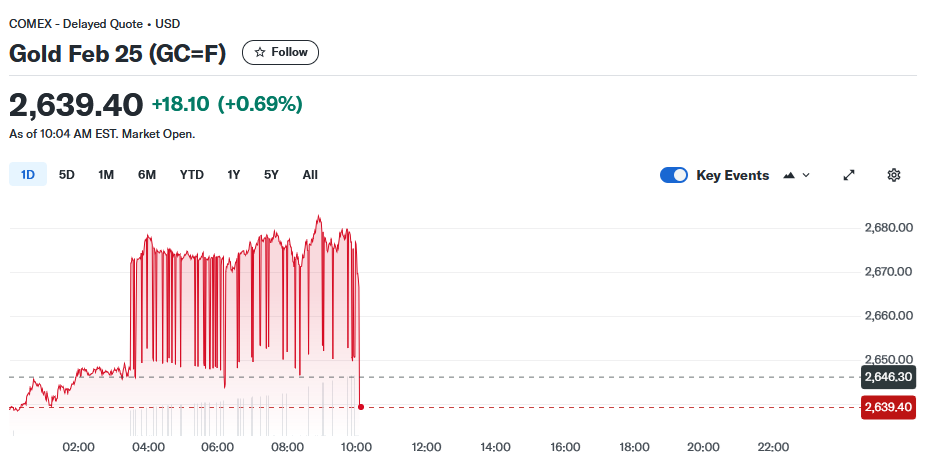Toggle the Key Events switch
This screenshot has width=932, height=466.
673,175
